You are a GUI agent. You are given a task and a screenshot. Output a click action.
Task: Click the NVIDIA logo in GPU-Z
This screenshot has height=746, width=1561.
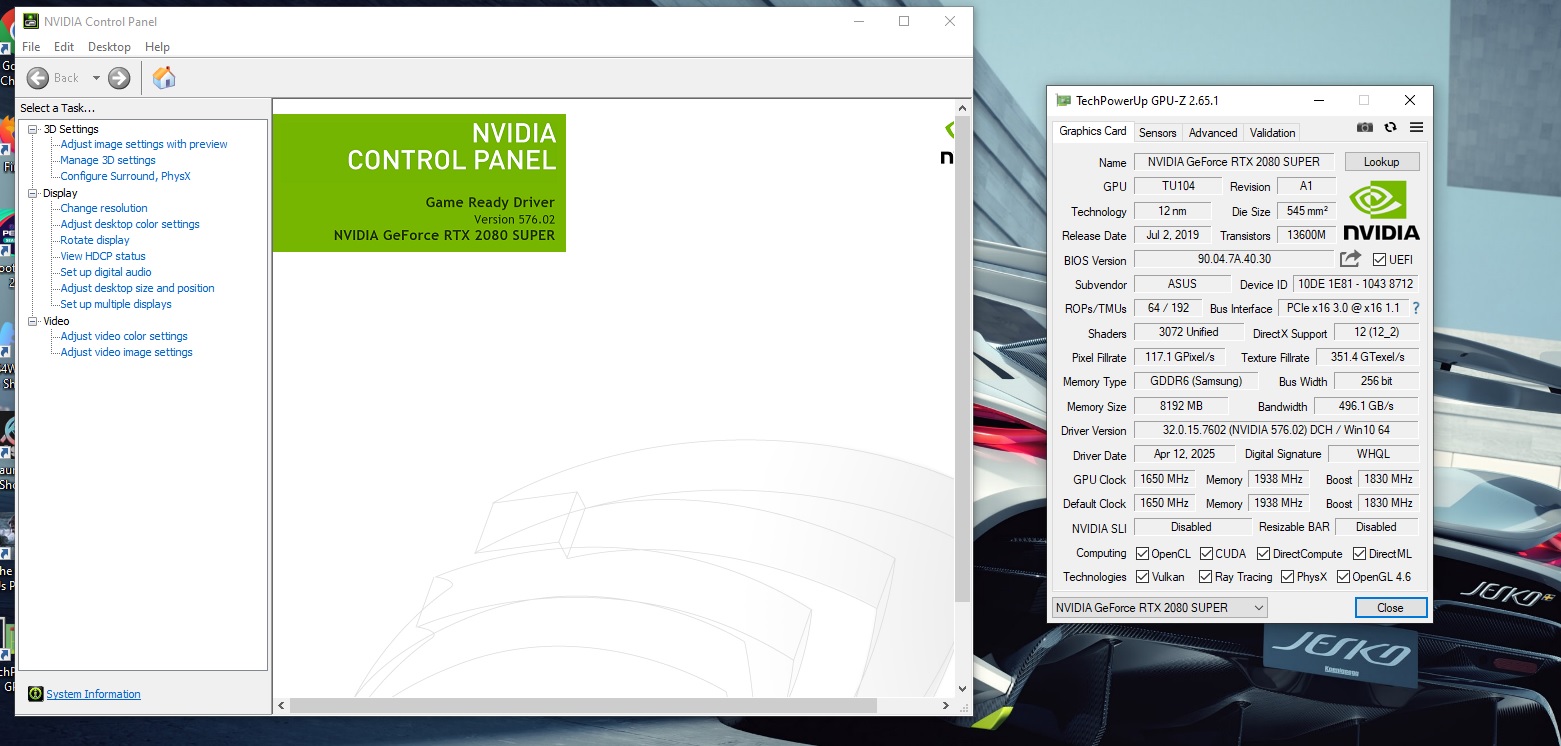pyautogui.click(x=1381, y=211)
